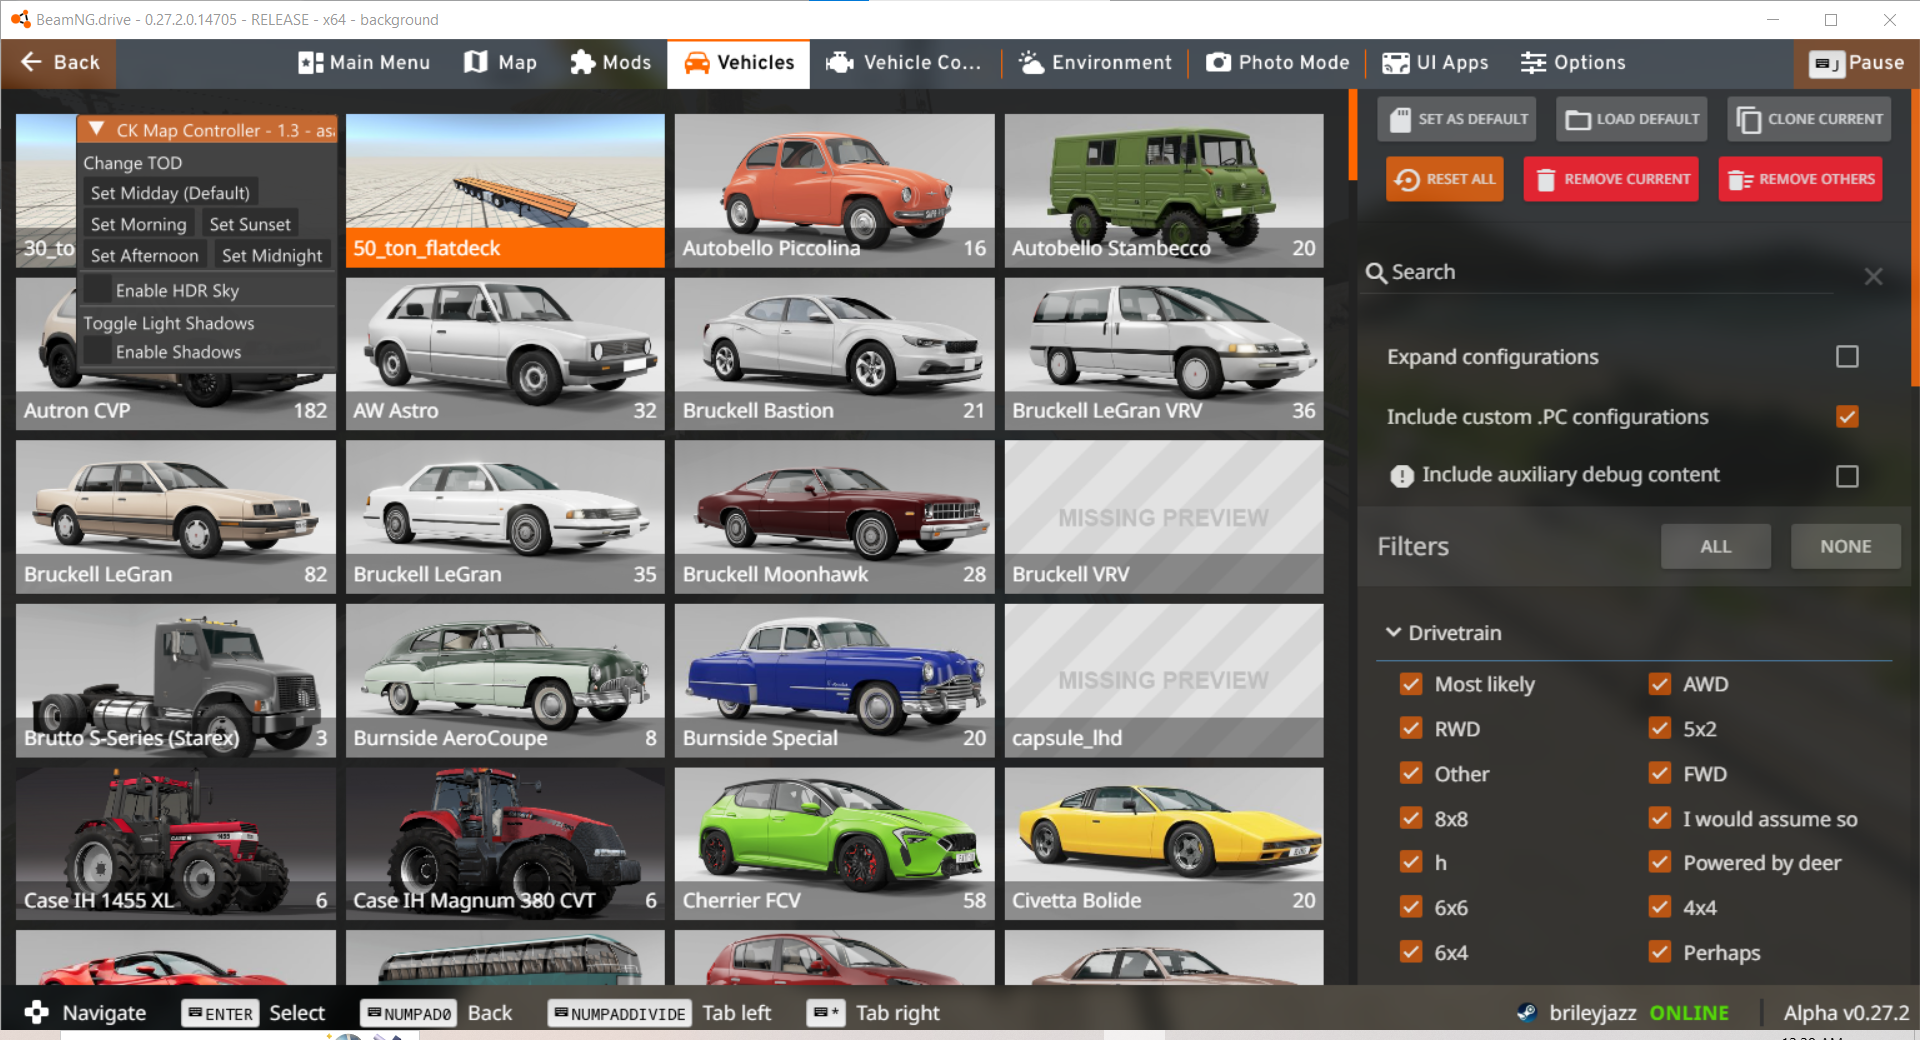Image resolution: width=1920 pixels, height=1040 pixels.
Task: Click the Steam icon beside brileyjazz
Action: (x=1526, y=1012)
